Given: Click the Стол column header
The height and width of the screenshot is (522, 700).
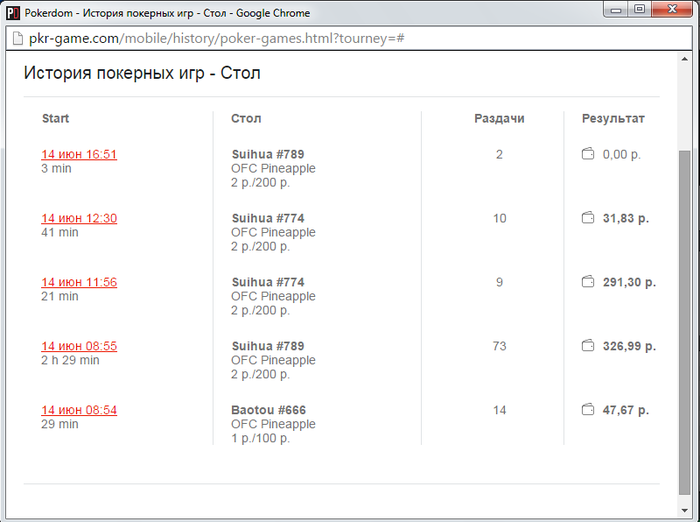Looking at the screenshot, I should coord(246,118).
